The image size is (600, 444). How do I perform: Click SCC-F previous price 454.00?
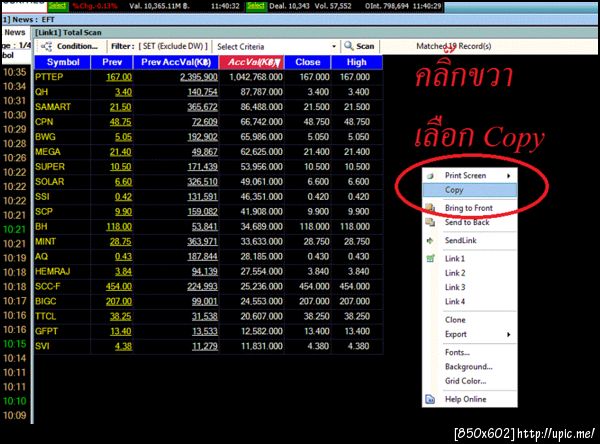119,286
